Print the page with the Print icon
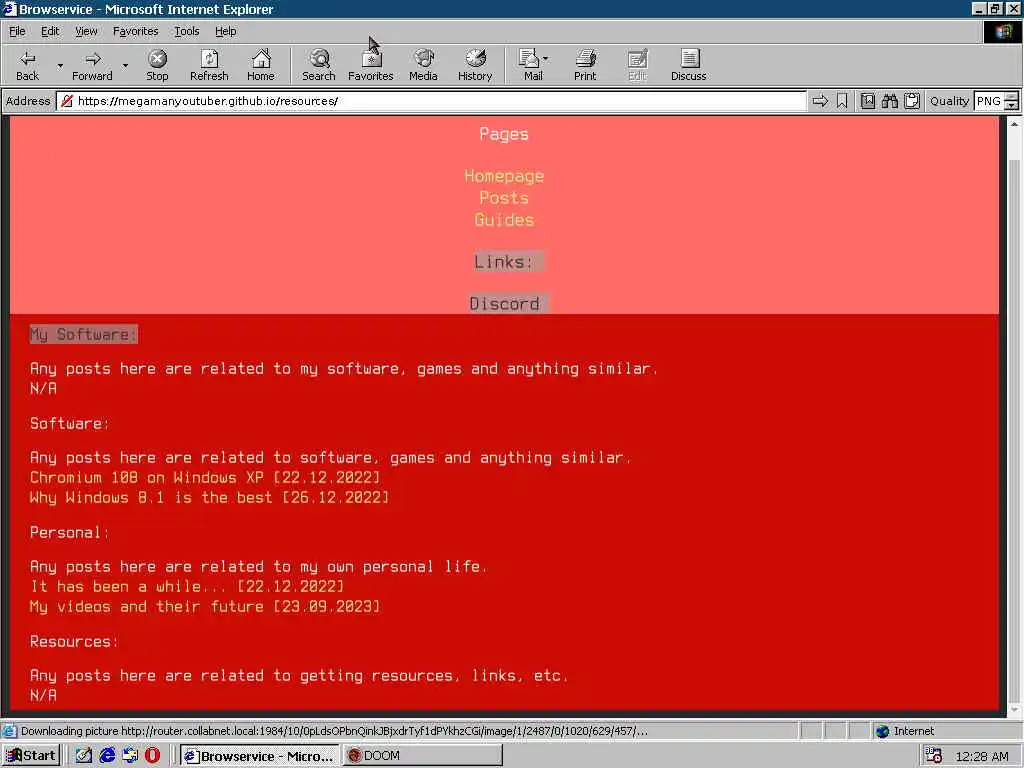Screen dimensions: 1024x768 585,65
